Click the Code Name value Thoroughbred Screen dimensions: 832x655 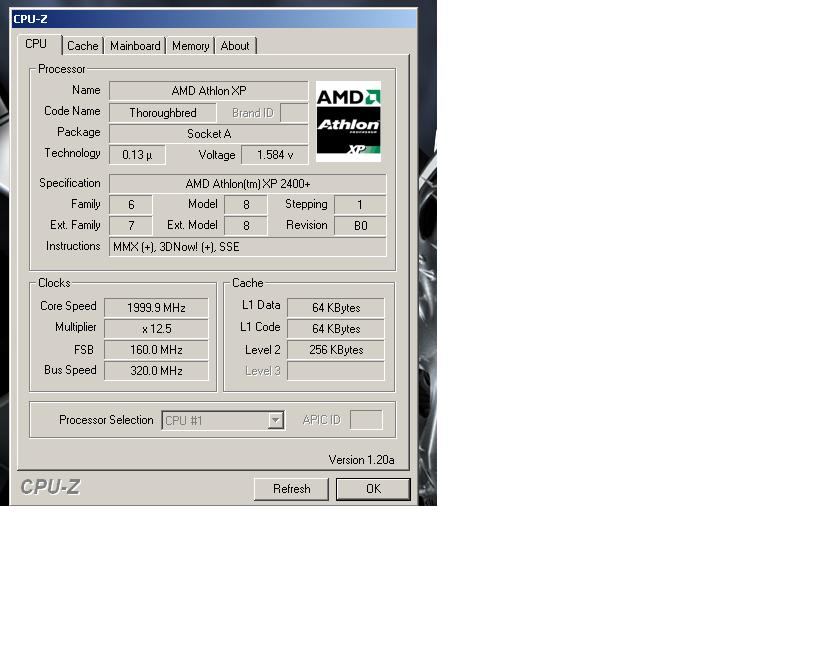pos(163,113)
